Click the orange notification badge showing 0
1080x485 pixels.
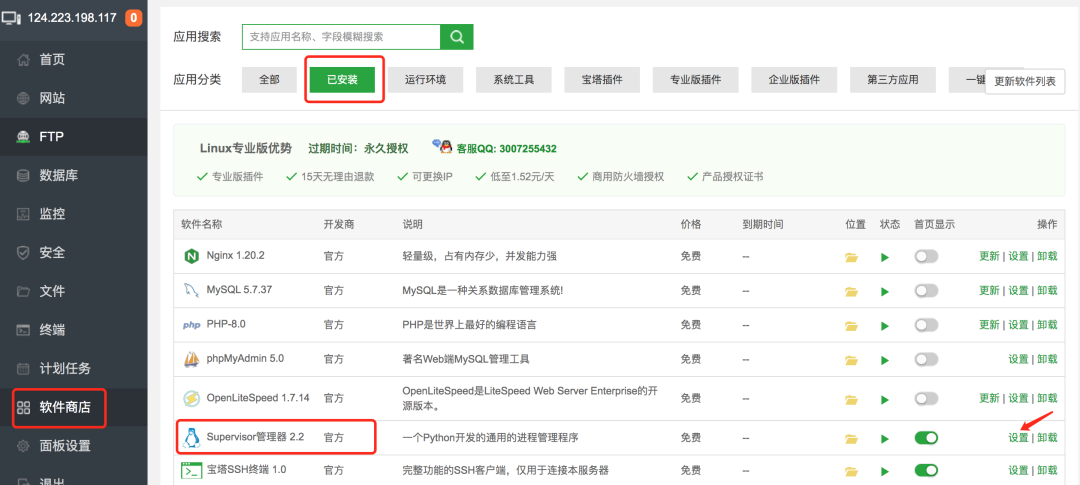134,18
